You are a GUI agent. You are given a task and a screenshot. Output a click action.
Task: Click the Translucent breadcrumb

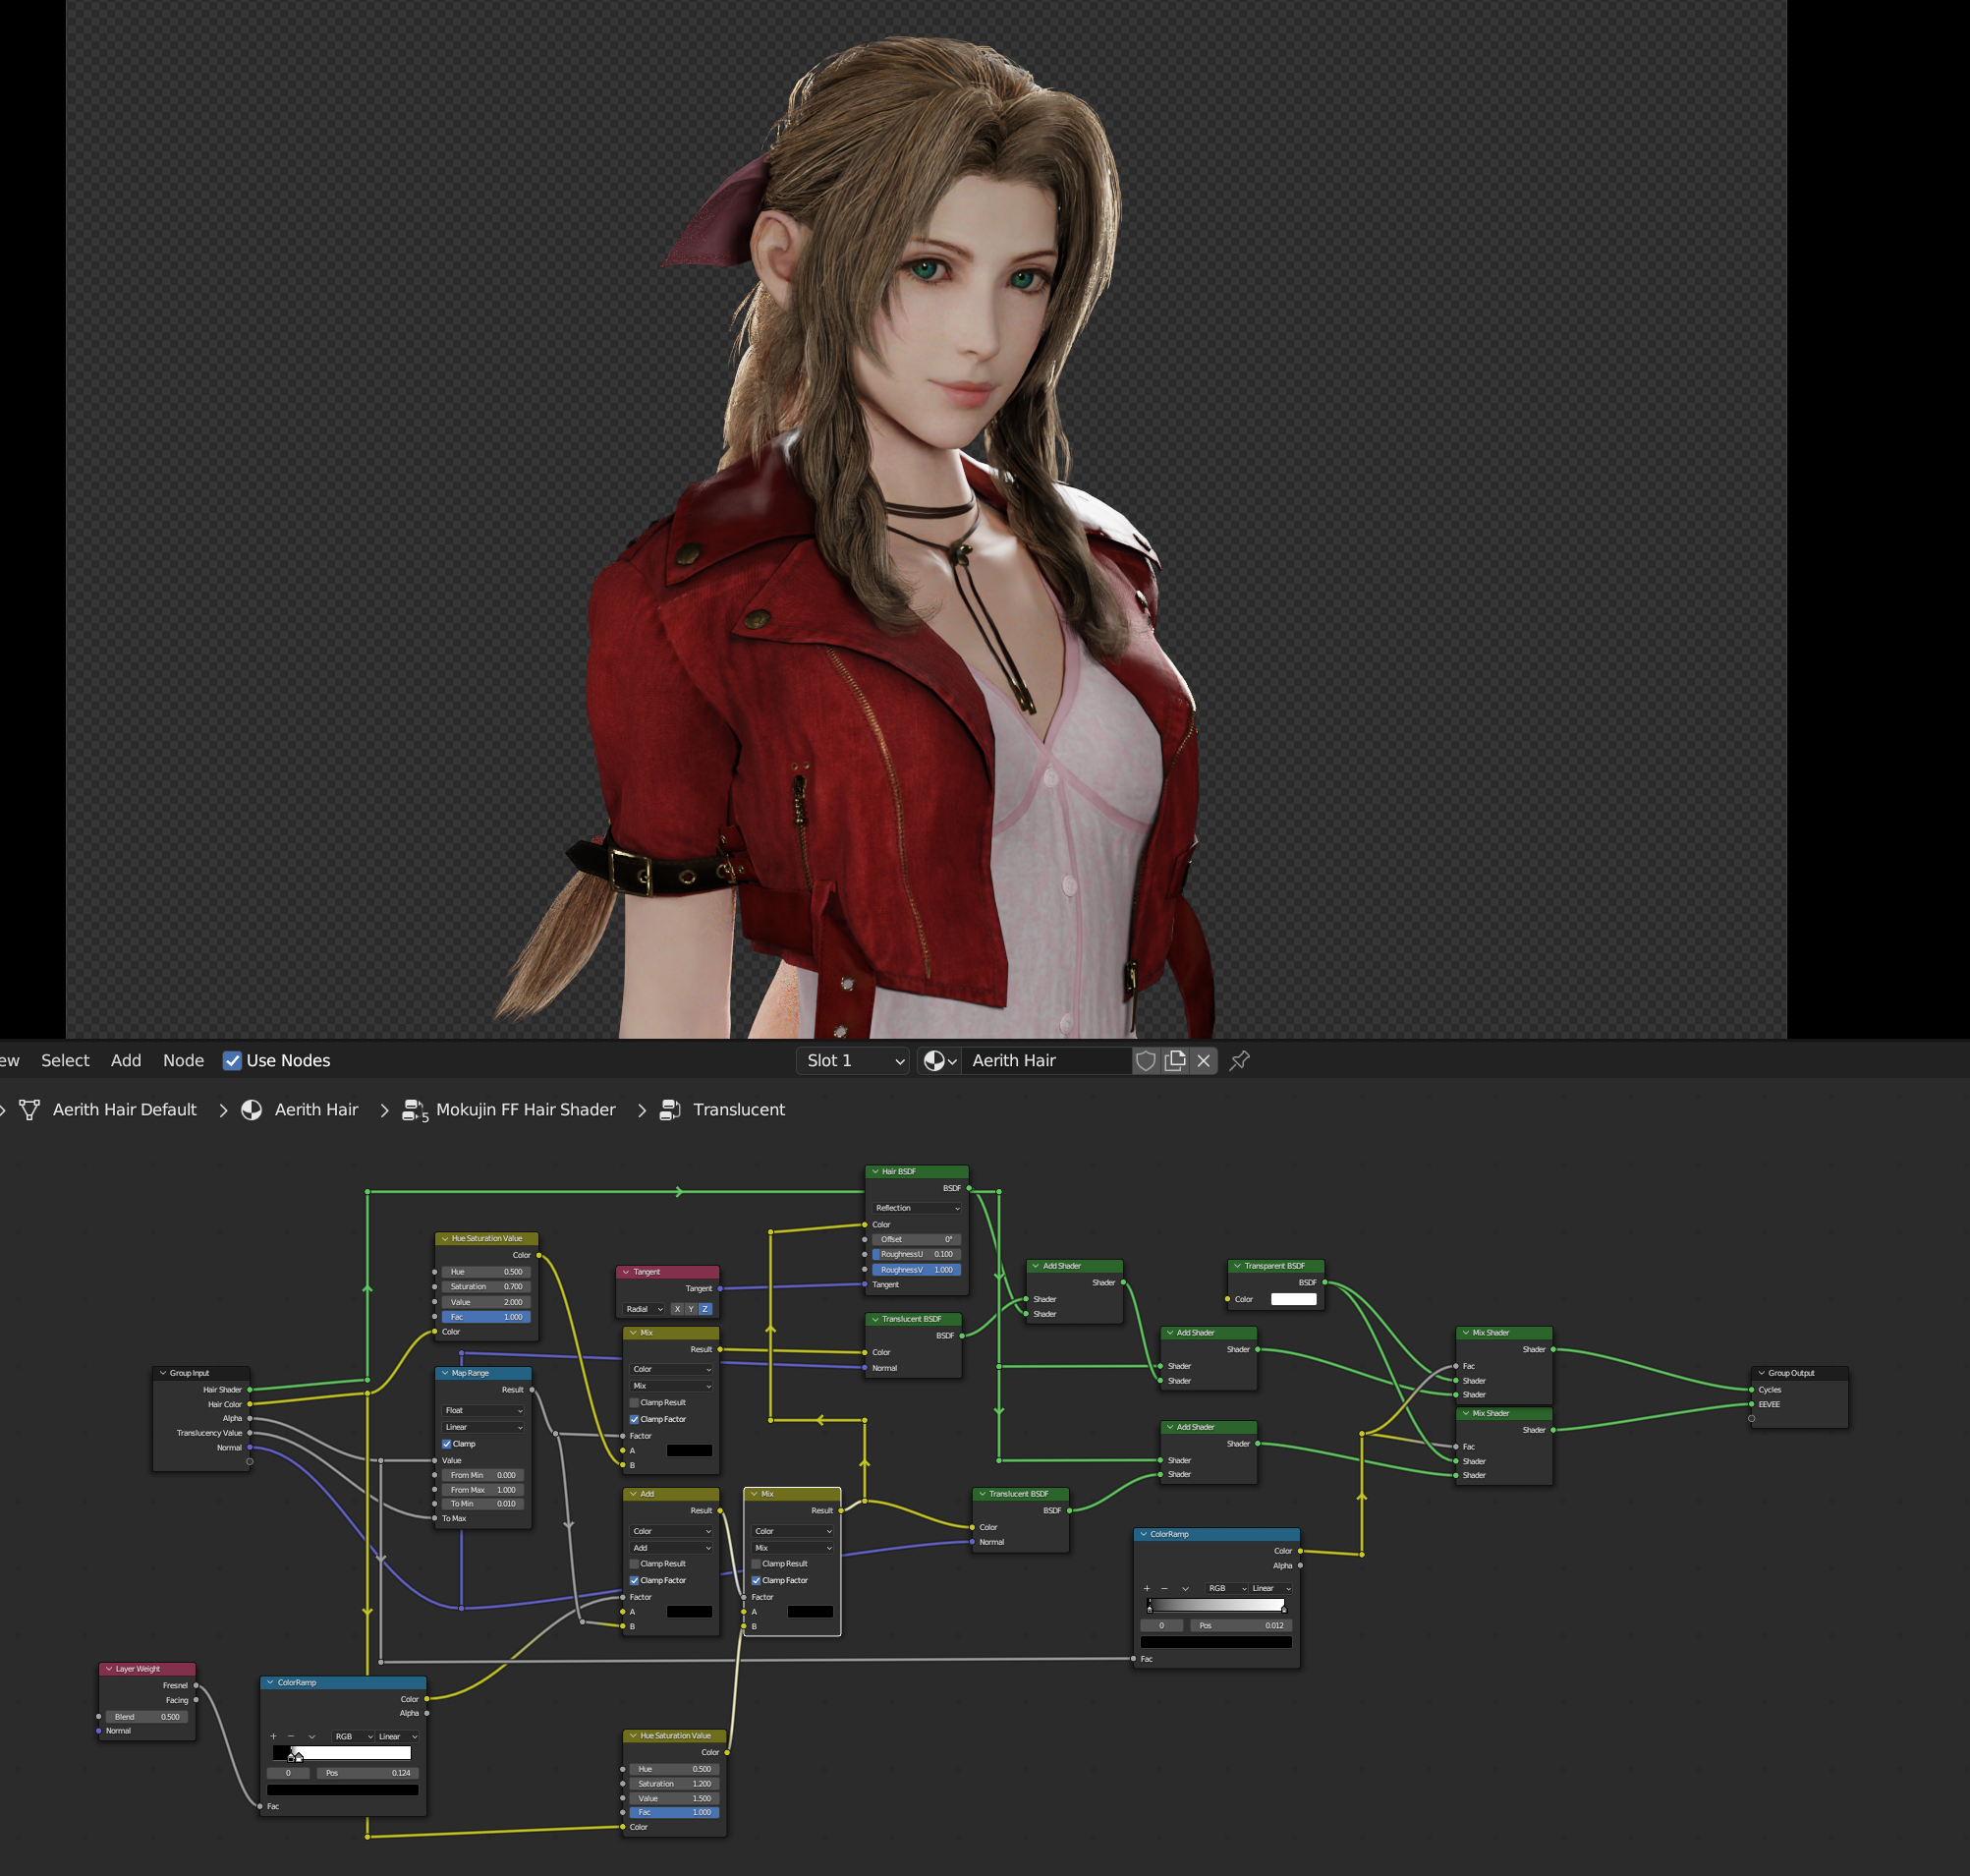(739, 1110)
